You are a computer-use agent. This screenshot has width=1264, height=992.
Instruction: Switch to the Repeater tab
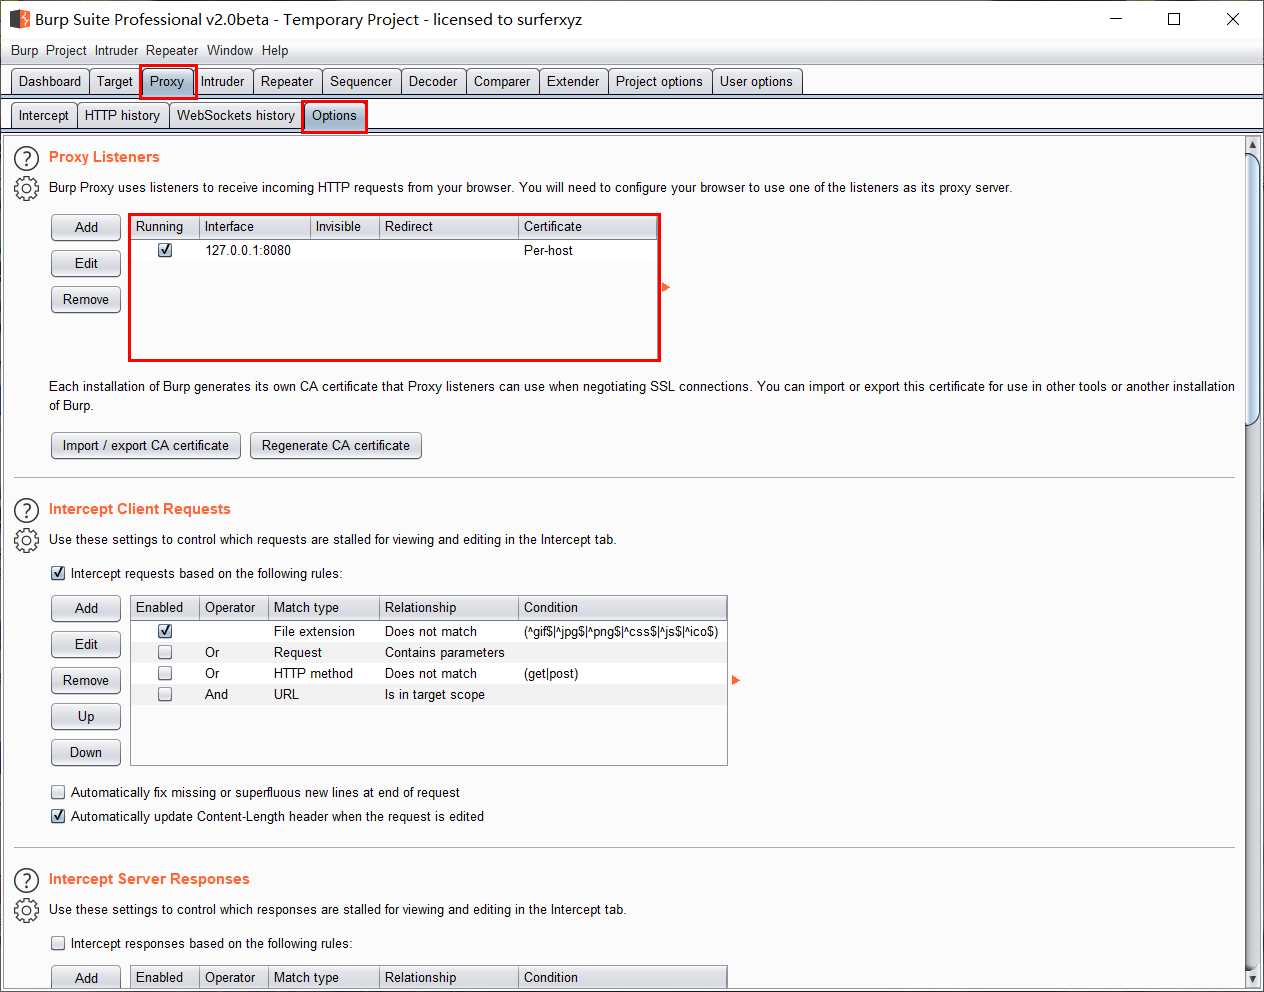[x=287, y=82]
